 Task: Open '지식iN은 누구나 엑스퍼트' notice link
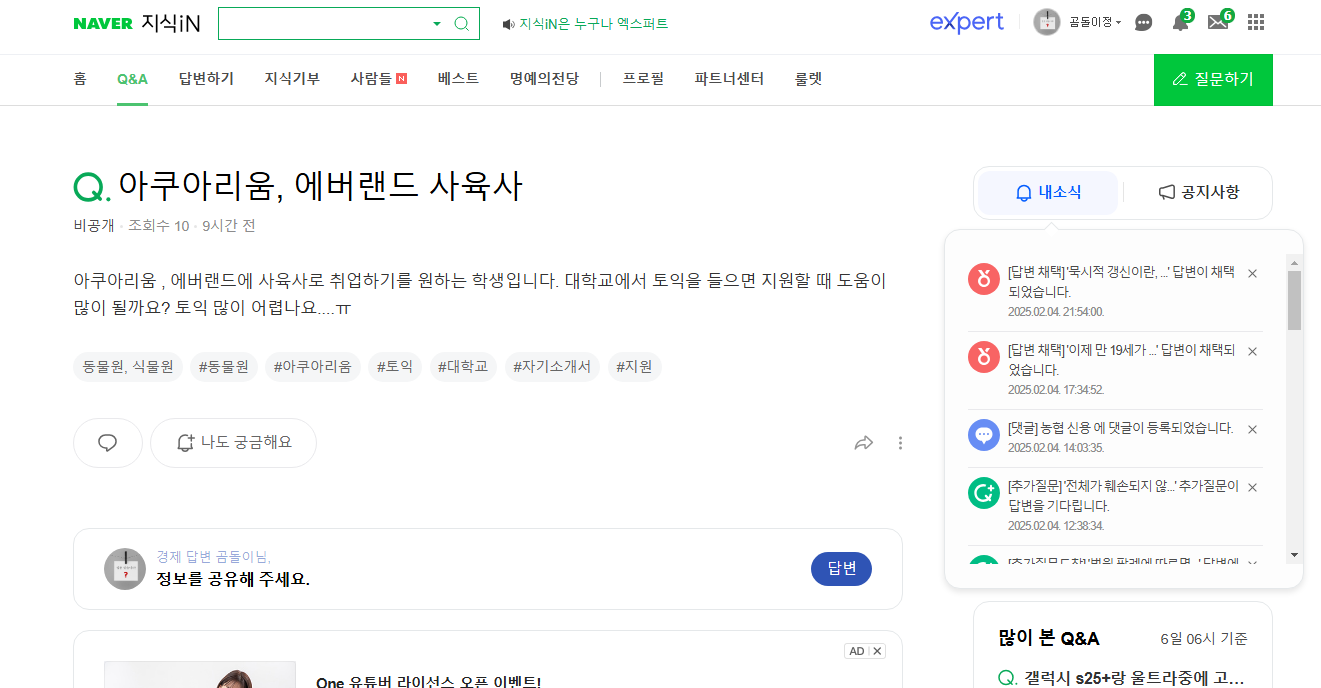pos(594,24)
